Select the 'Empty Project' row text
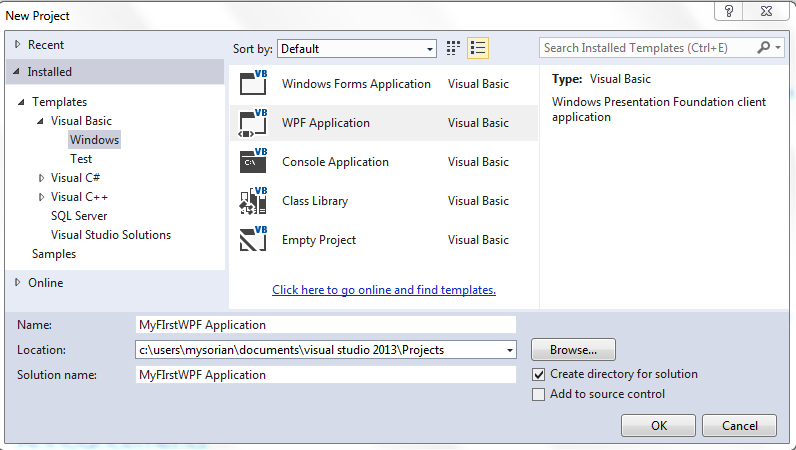Viewport: 796px width, 450px height. [319, 240]
